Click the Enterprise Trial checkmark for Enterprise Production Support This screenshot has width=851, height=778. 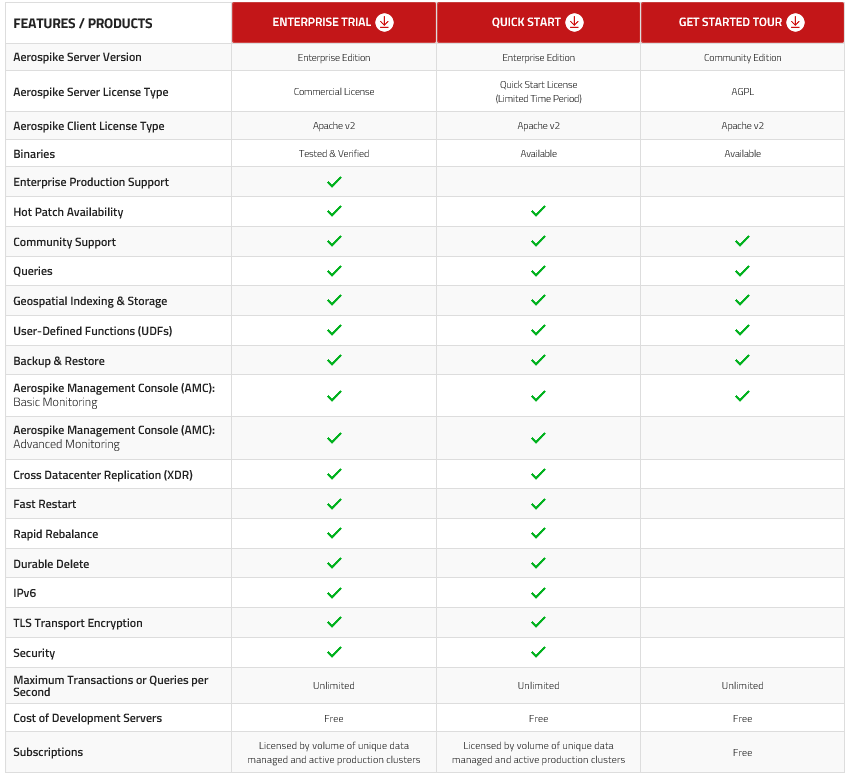tap(334, 182)
